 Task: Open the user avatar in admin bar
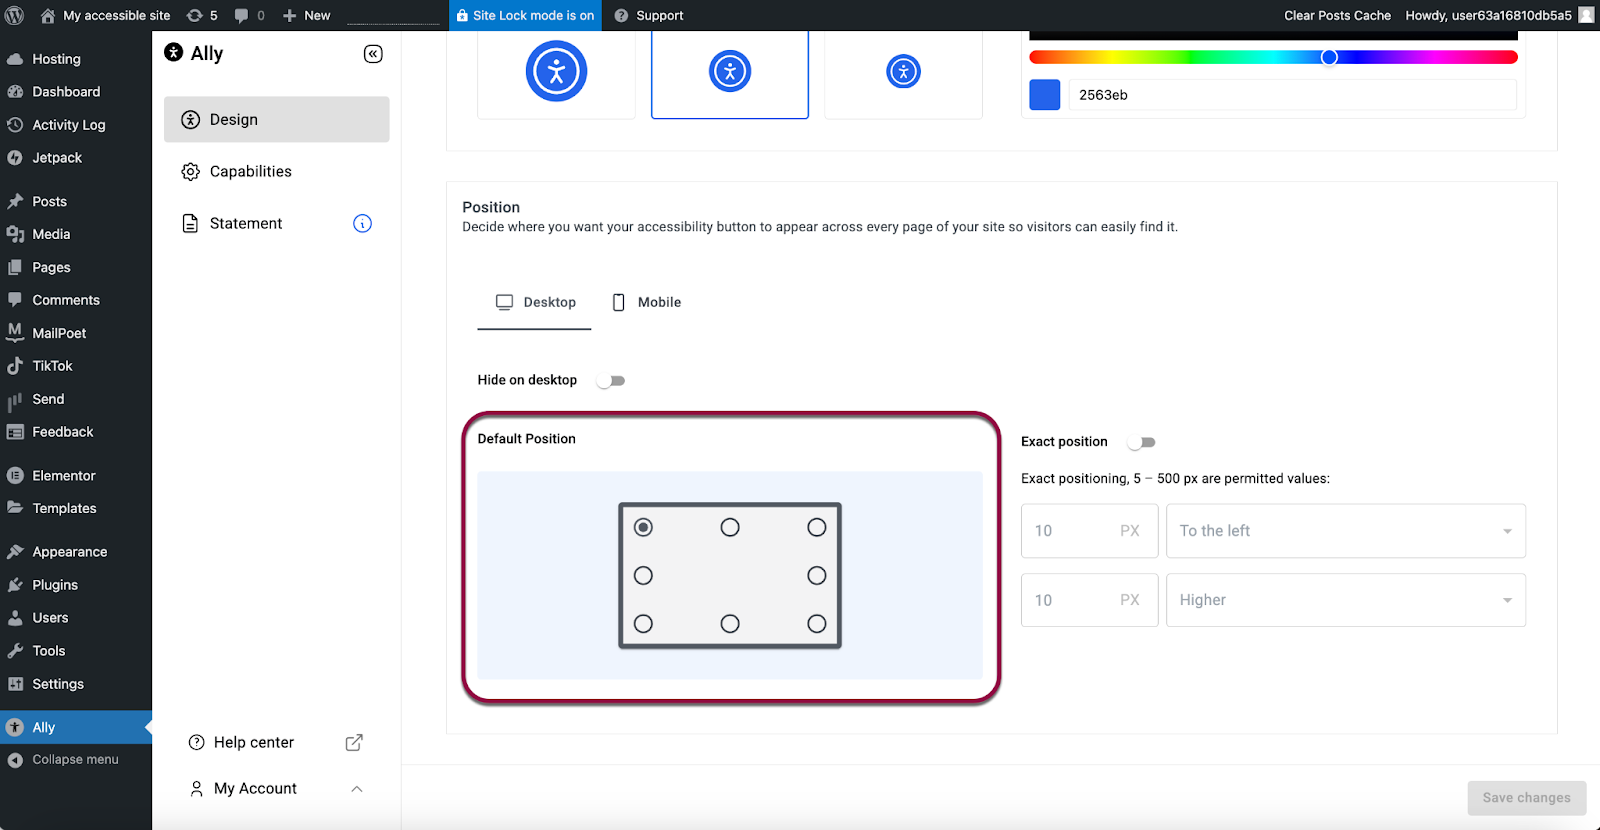pyautogui.click(x=1586, y=15)
